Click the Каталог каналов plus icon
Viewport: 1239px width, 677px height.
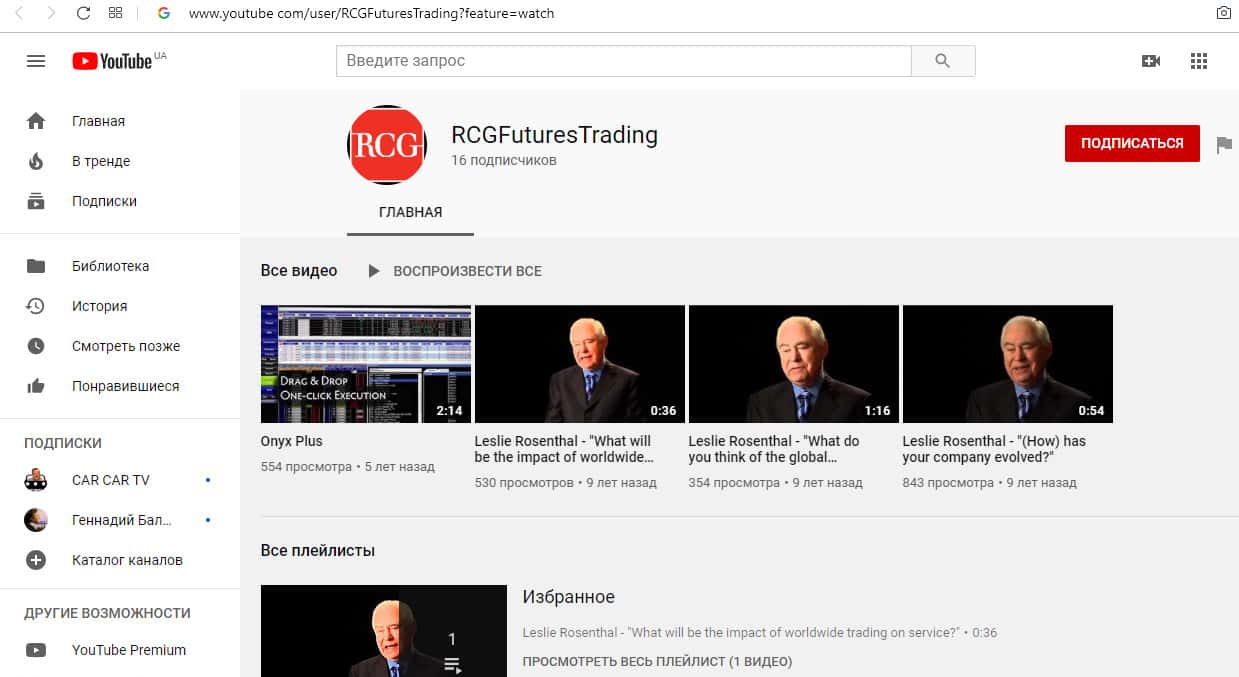(36, 560)
